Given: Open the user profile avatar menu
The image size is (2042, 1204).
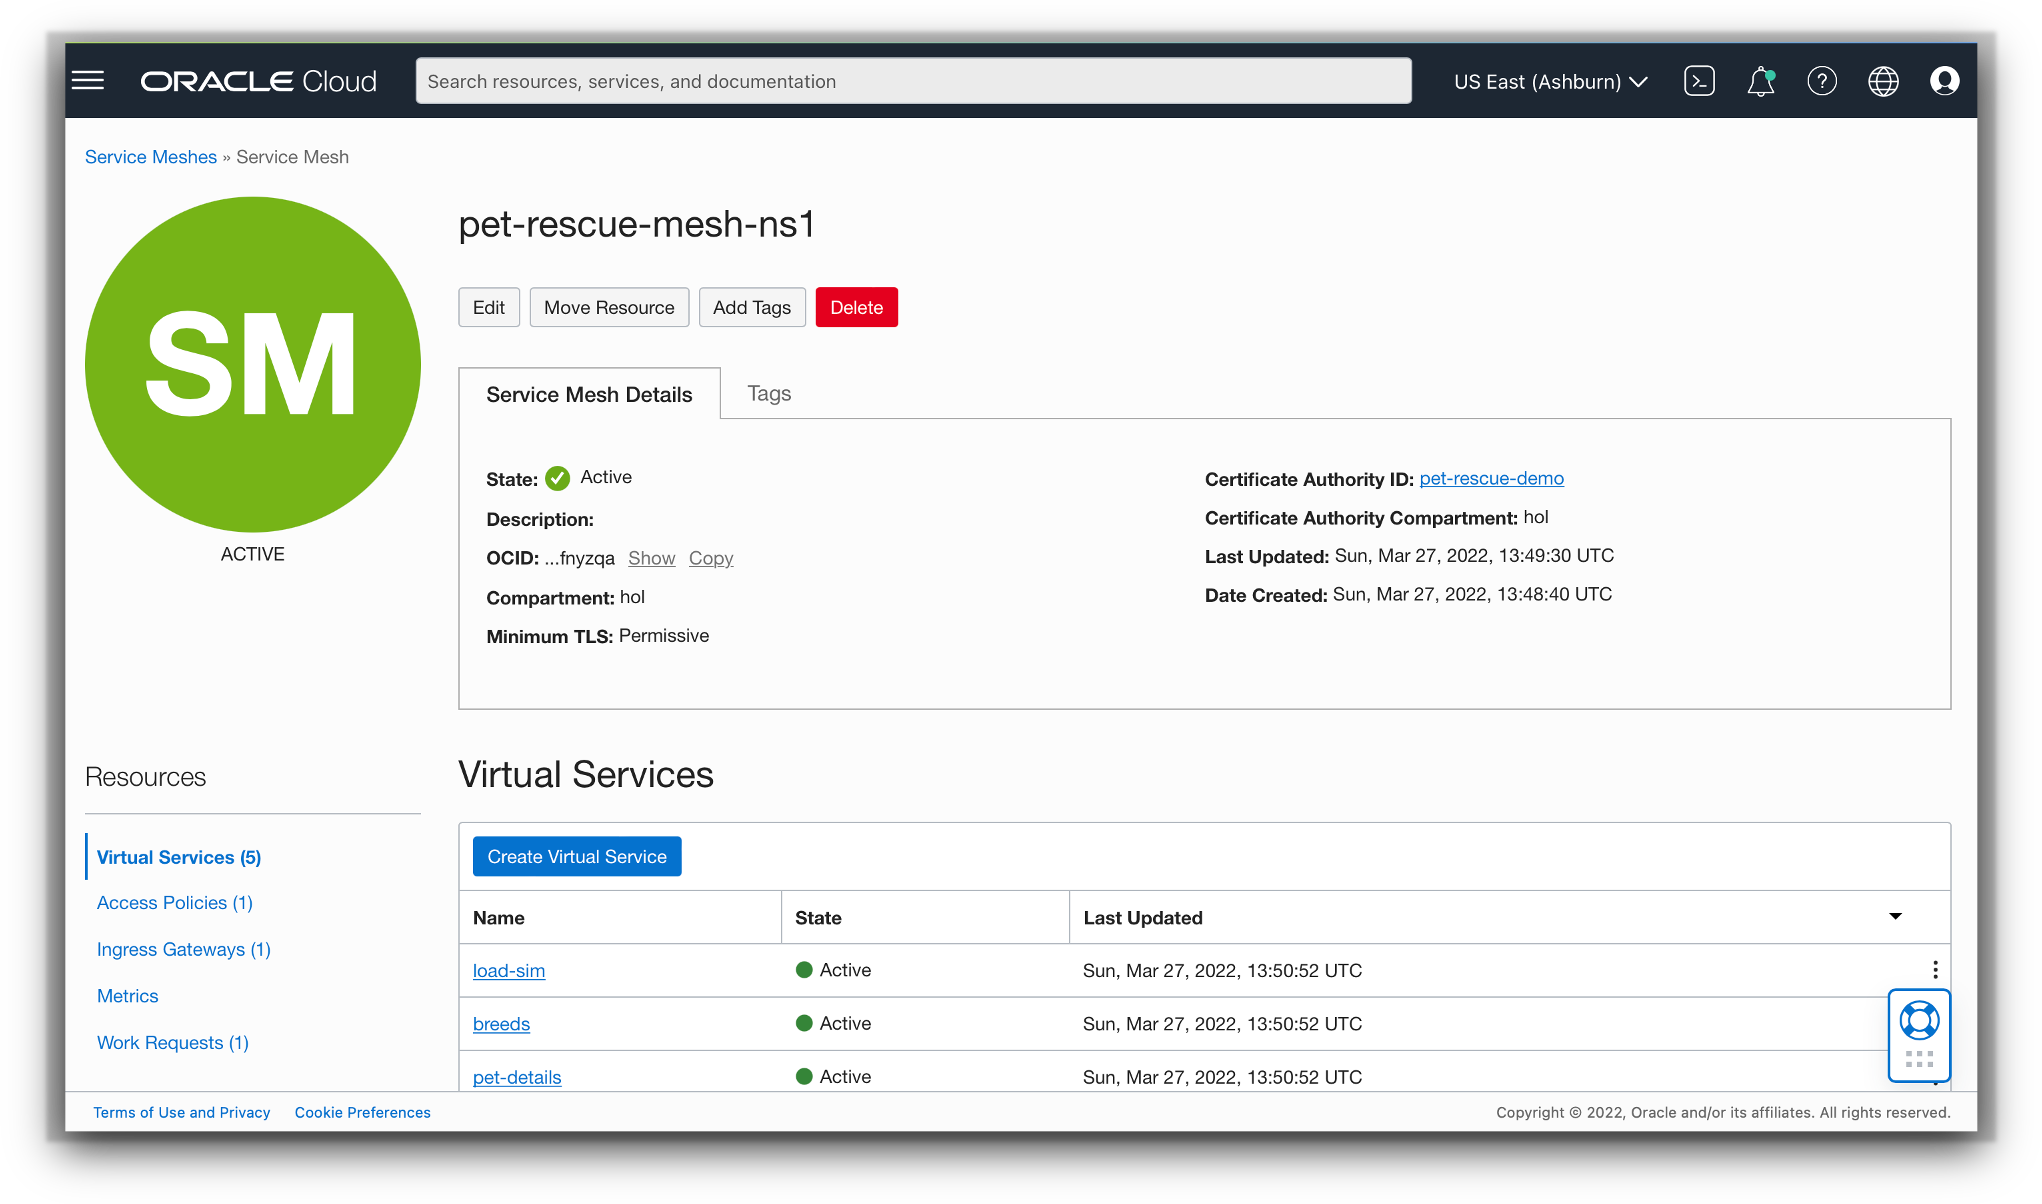Looking at the screenshot, I should click(1944, 81).
